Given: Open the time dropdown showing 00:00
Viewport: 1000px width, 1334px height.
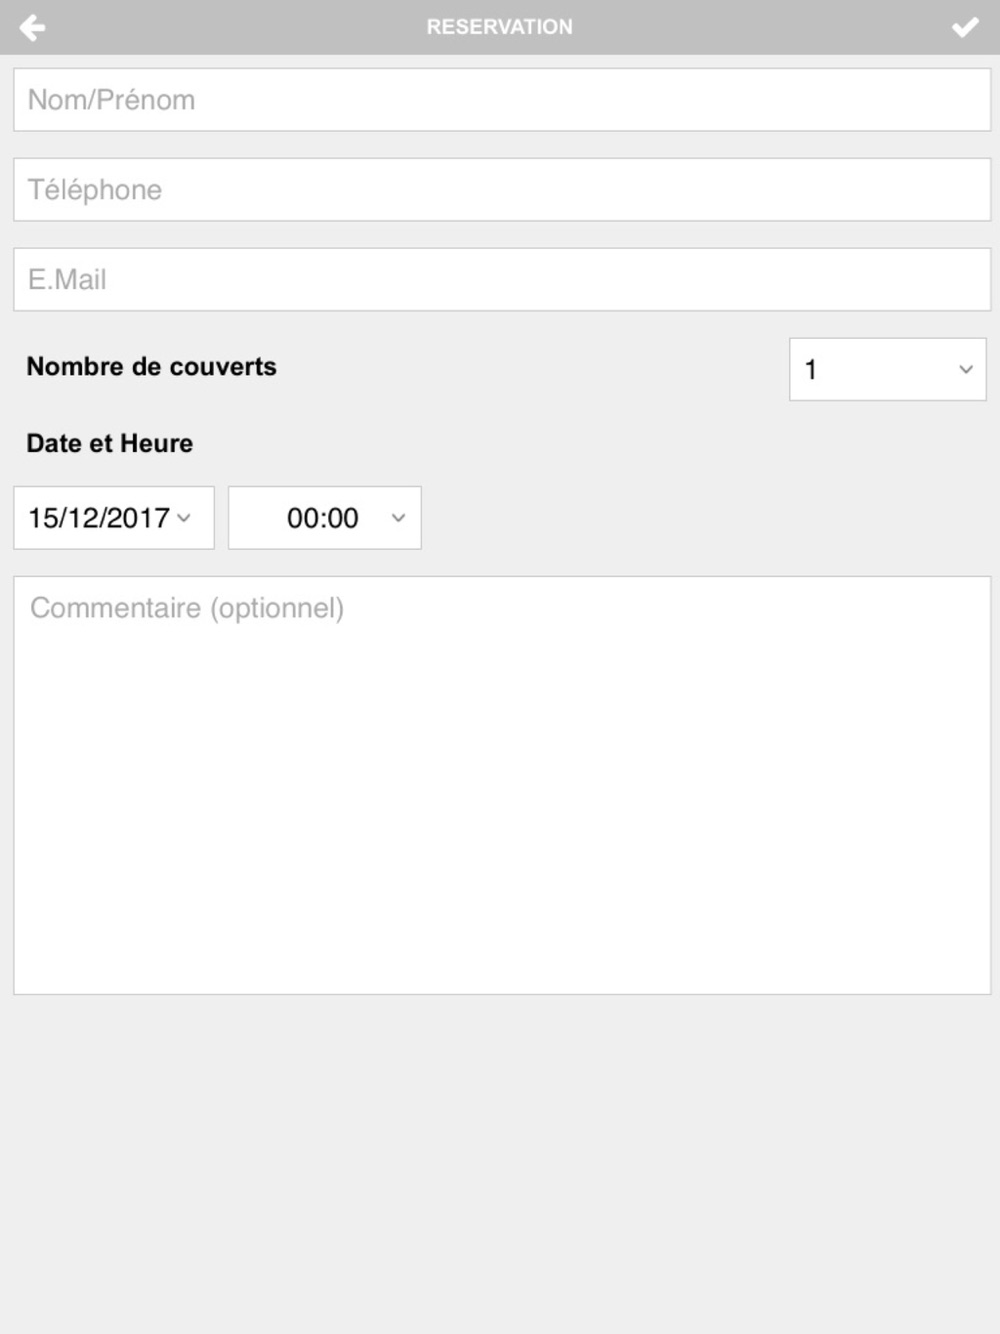Looking at the screenshot, I should (x=325, y=518).
